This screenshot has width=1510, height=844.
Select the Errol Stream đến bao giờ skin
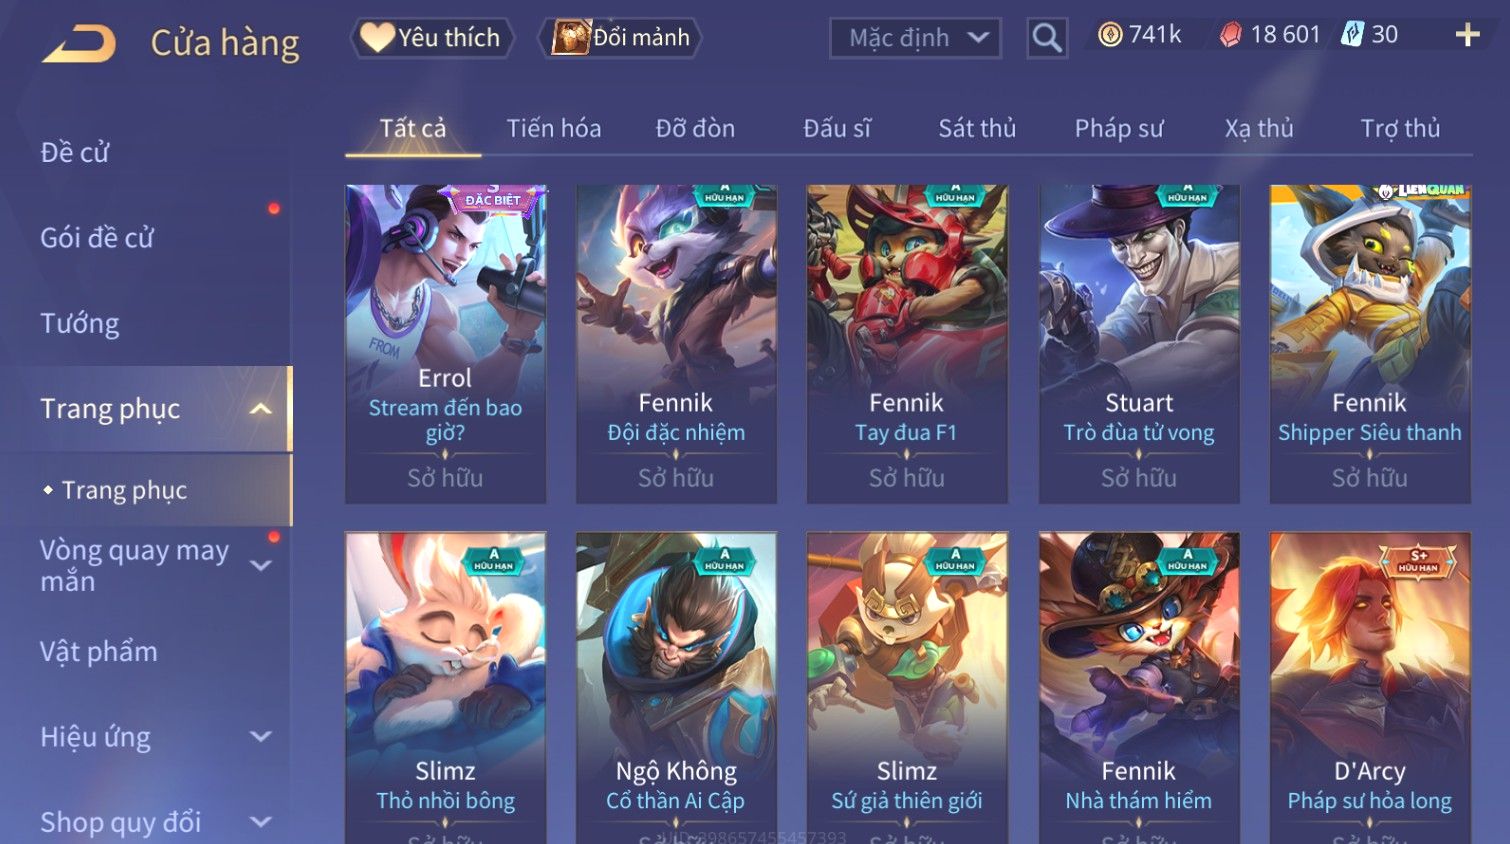tap(446, 343)
